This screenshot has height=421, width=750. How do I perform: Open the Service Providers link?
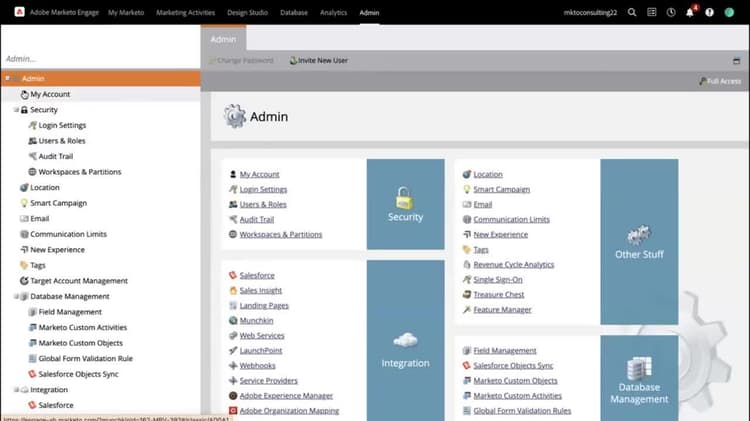pos(268,381)
